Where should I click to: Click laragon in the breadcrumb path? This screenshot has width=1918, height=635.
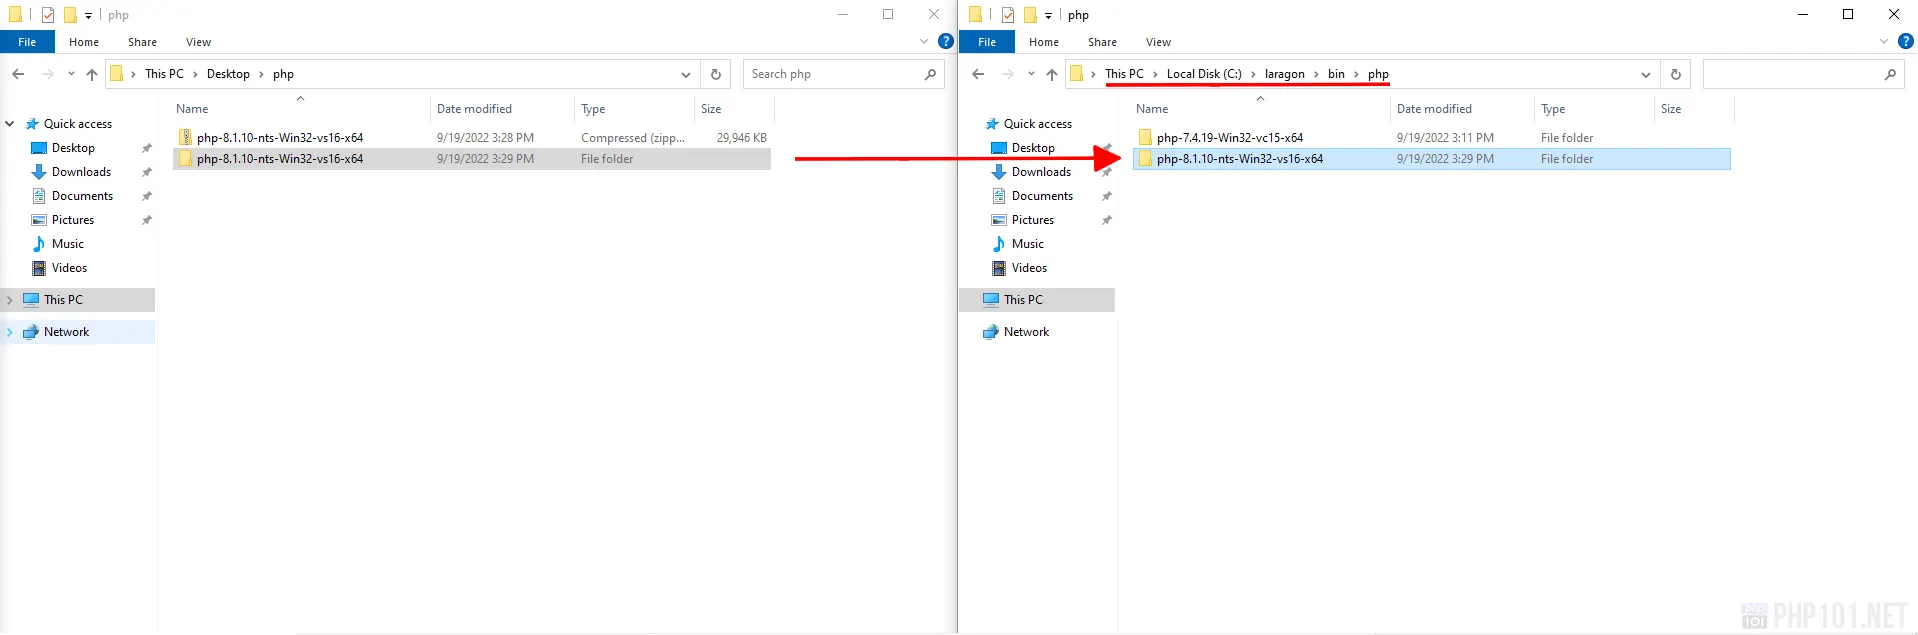point(1284,74)
